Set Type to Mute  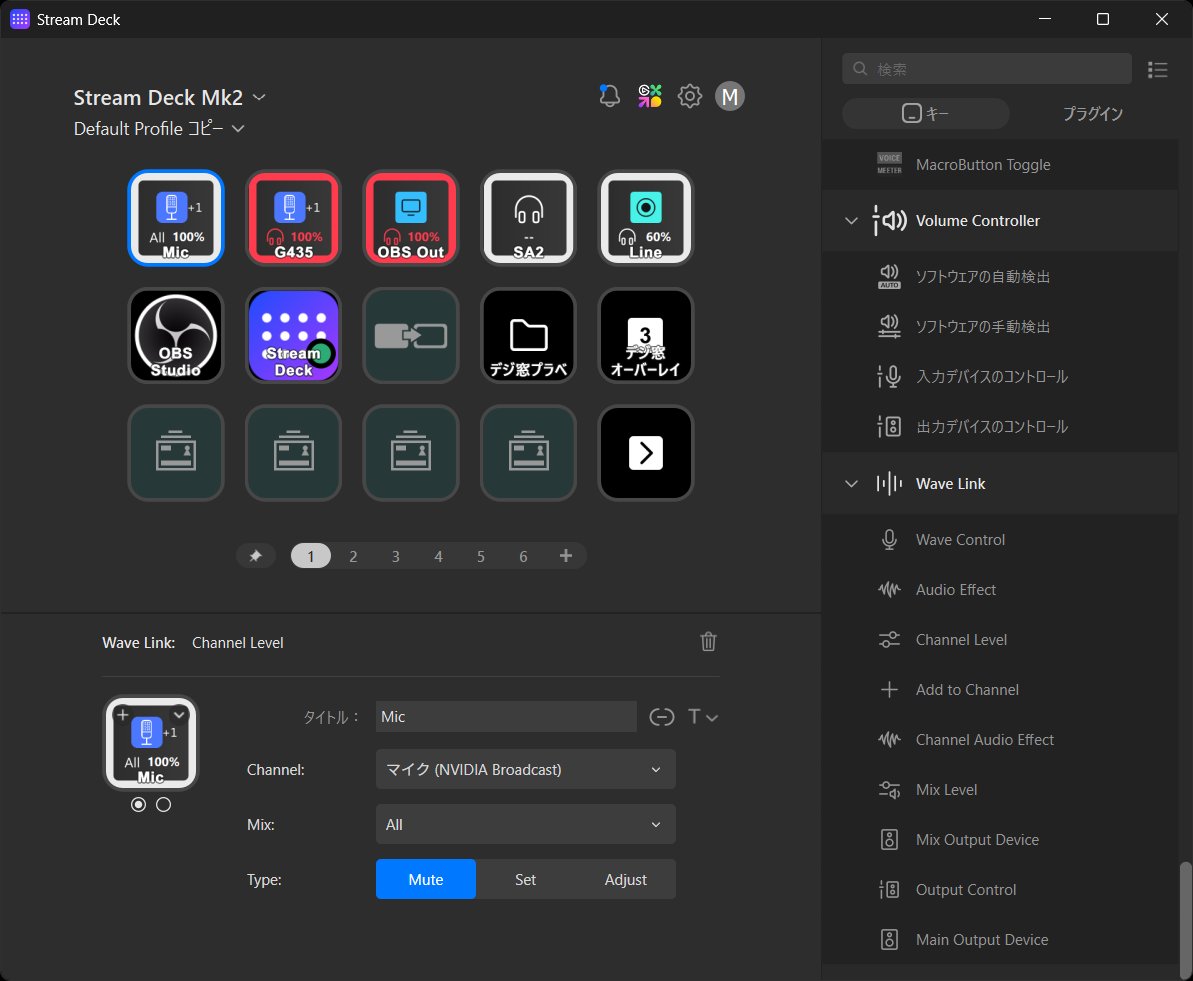click(x=426, y=879)
